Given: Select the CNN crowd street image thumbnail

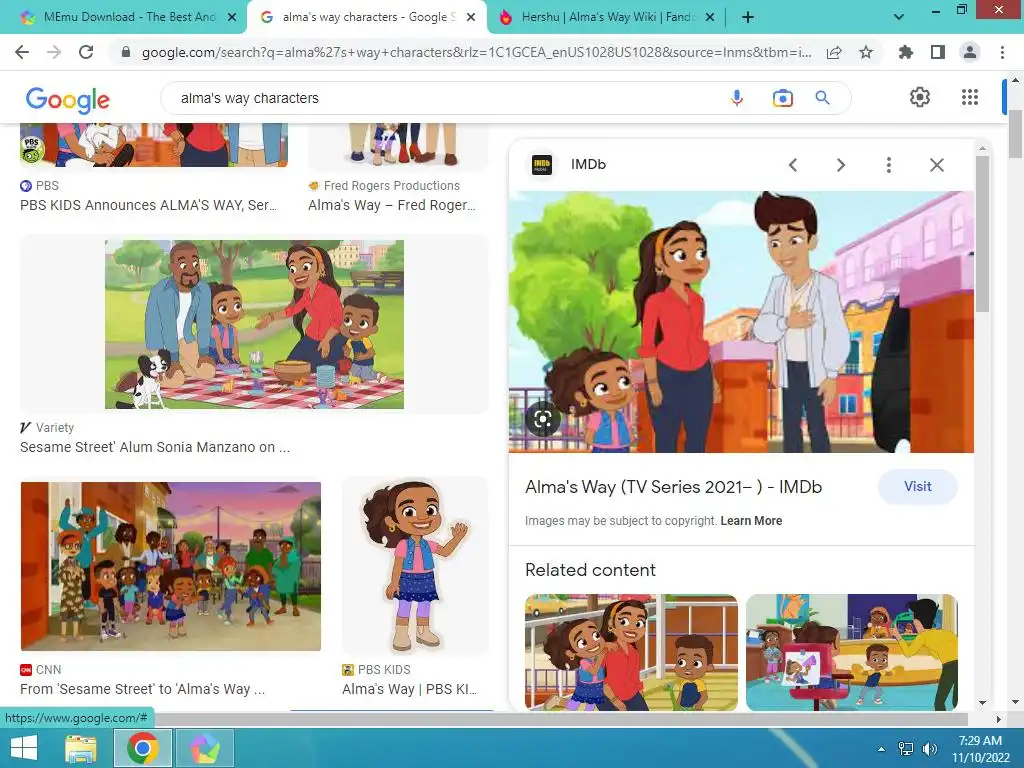Looking at the screenshot, I should coord(170,566).
